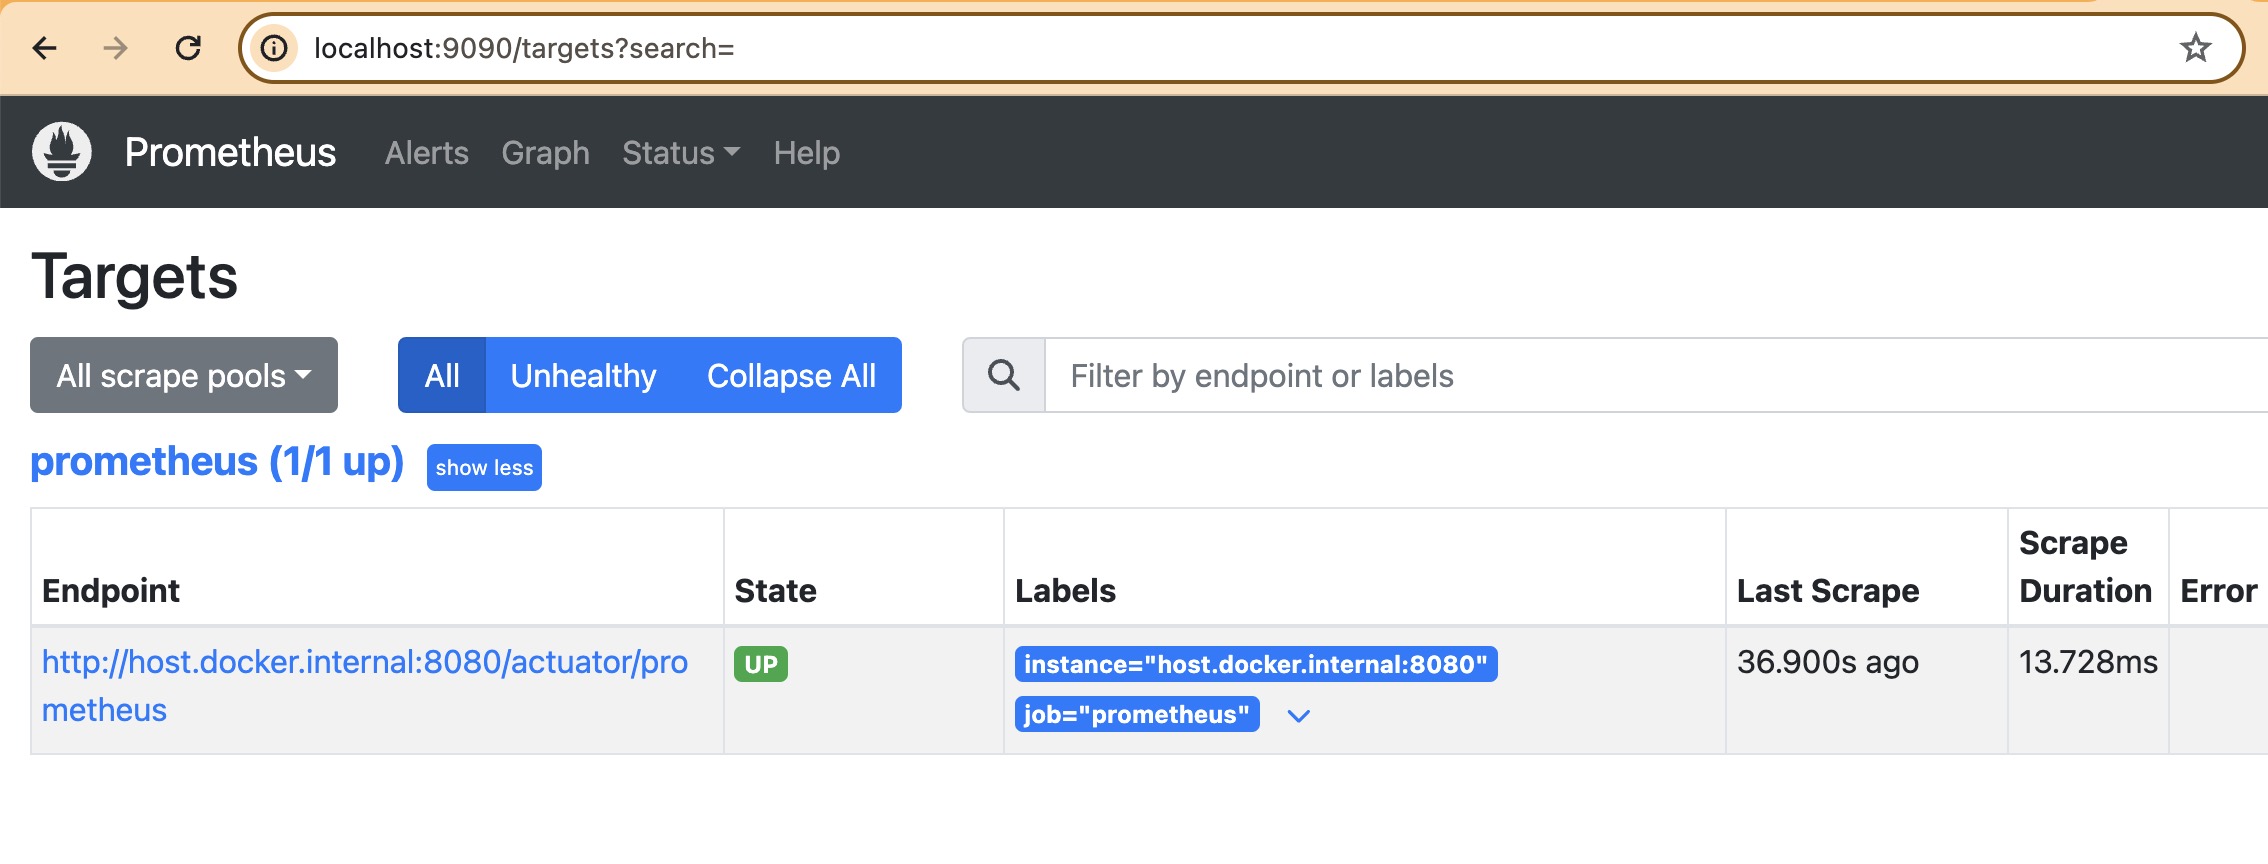Screen dimensions: 2268x864
Task: Open the Help nav link
Action: pos(806,153)
